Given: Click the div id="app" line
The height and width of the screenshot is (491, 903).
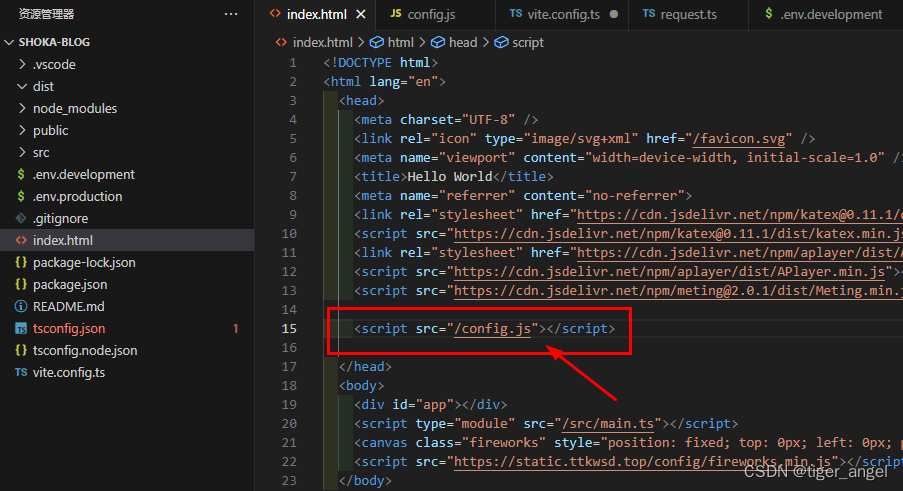Looking at the screenshot, I should point(431,405).
